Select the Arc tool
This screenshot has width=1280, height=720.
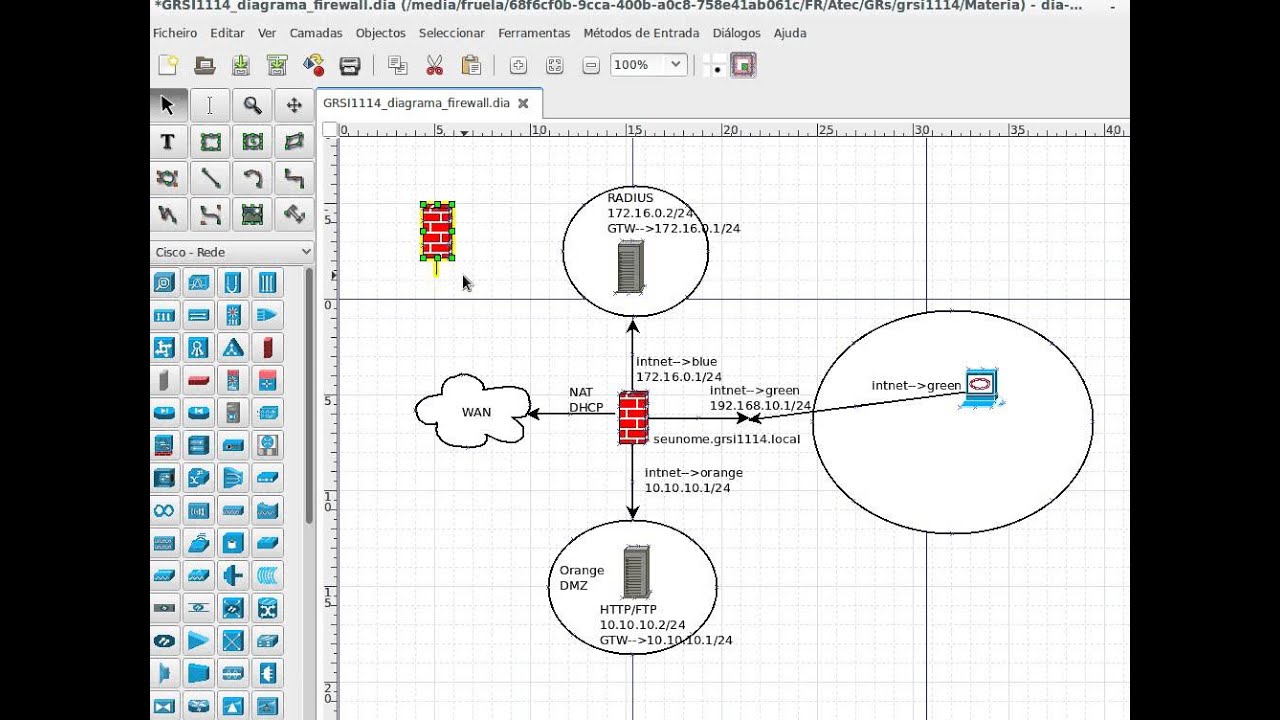(x=252, y=178)
